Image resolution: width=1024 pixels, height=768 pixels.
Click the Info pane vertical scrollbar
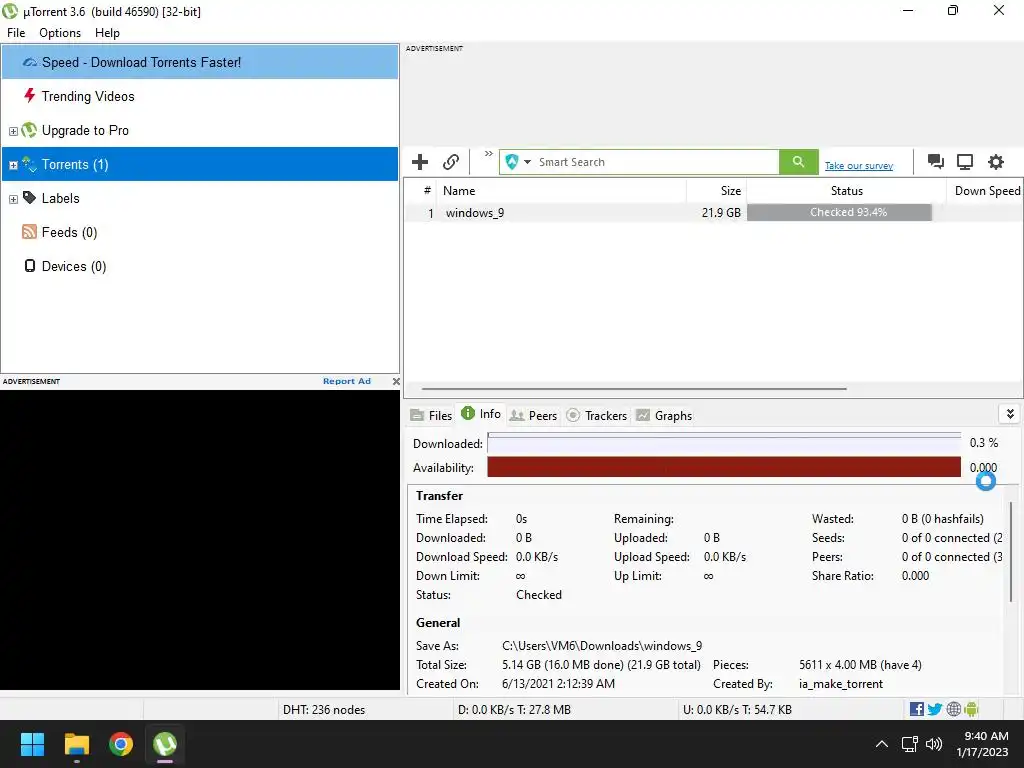click(1011, 552)
